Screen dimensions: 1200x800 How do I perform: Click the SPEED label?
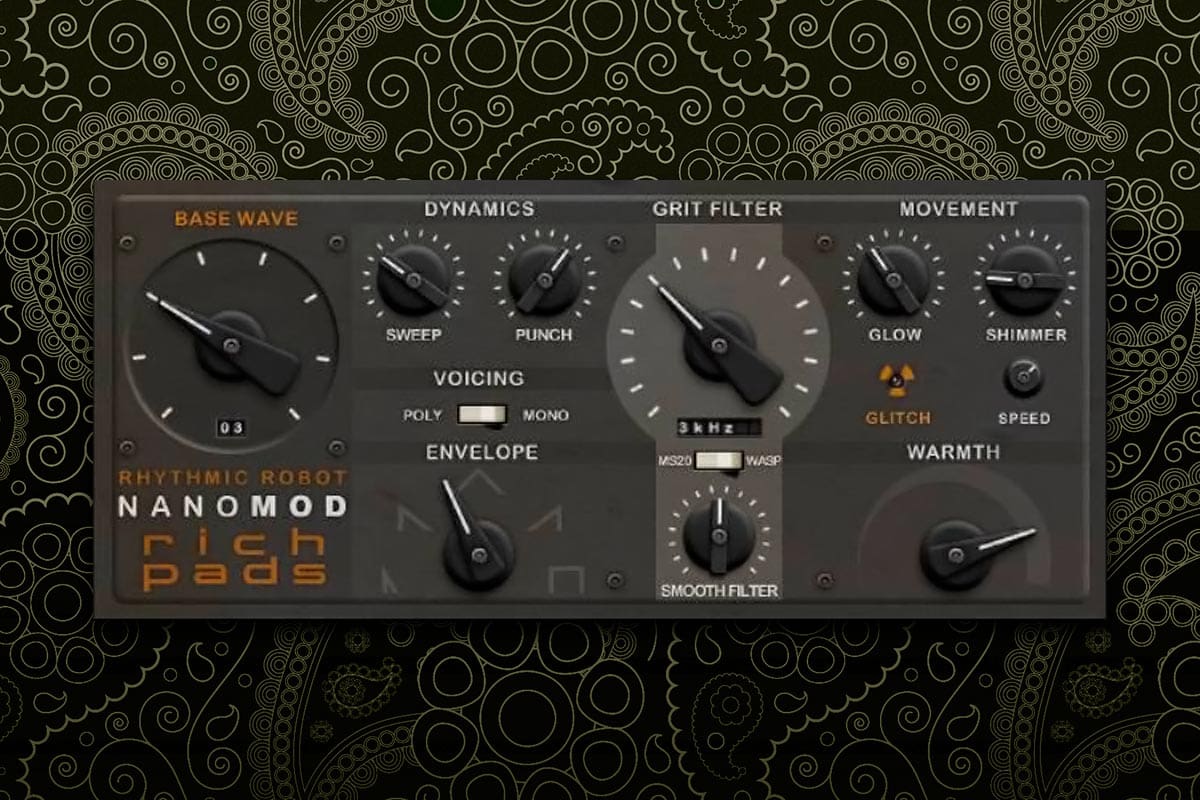point(1024,418)
